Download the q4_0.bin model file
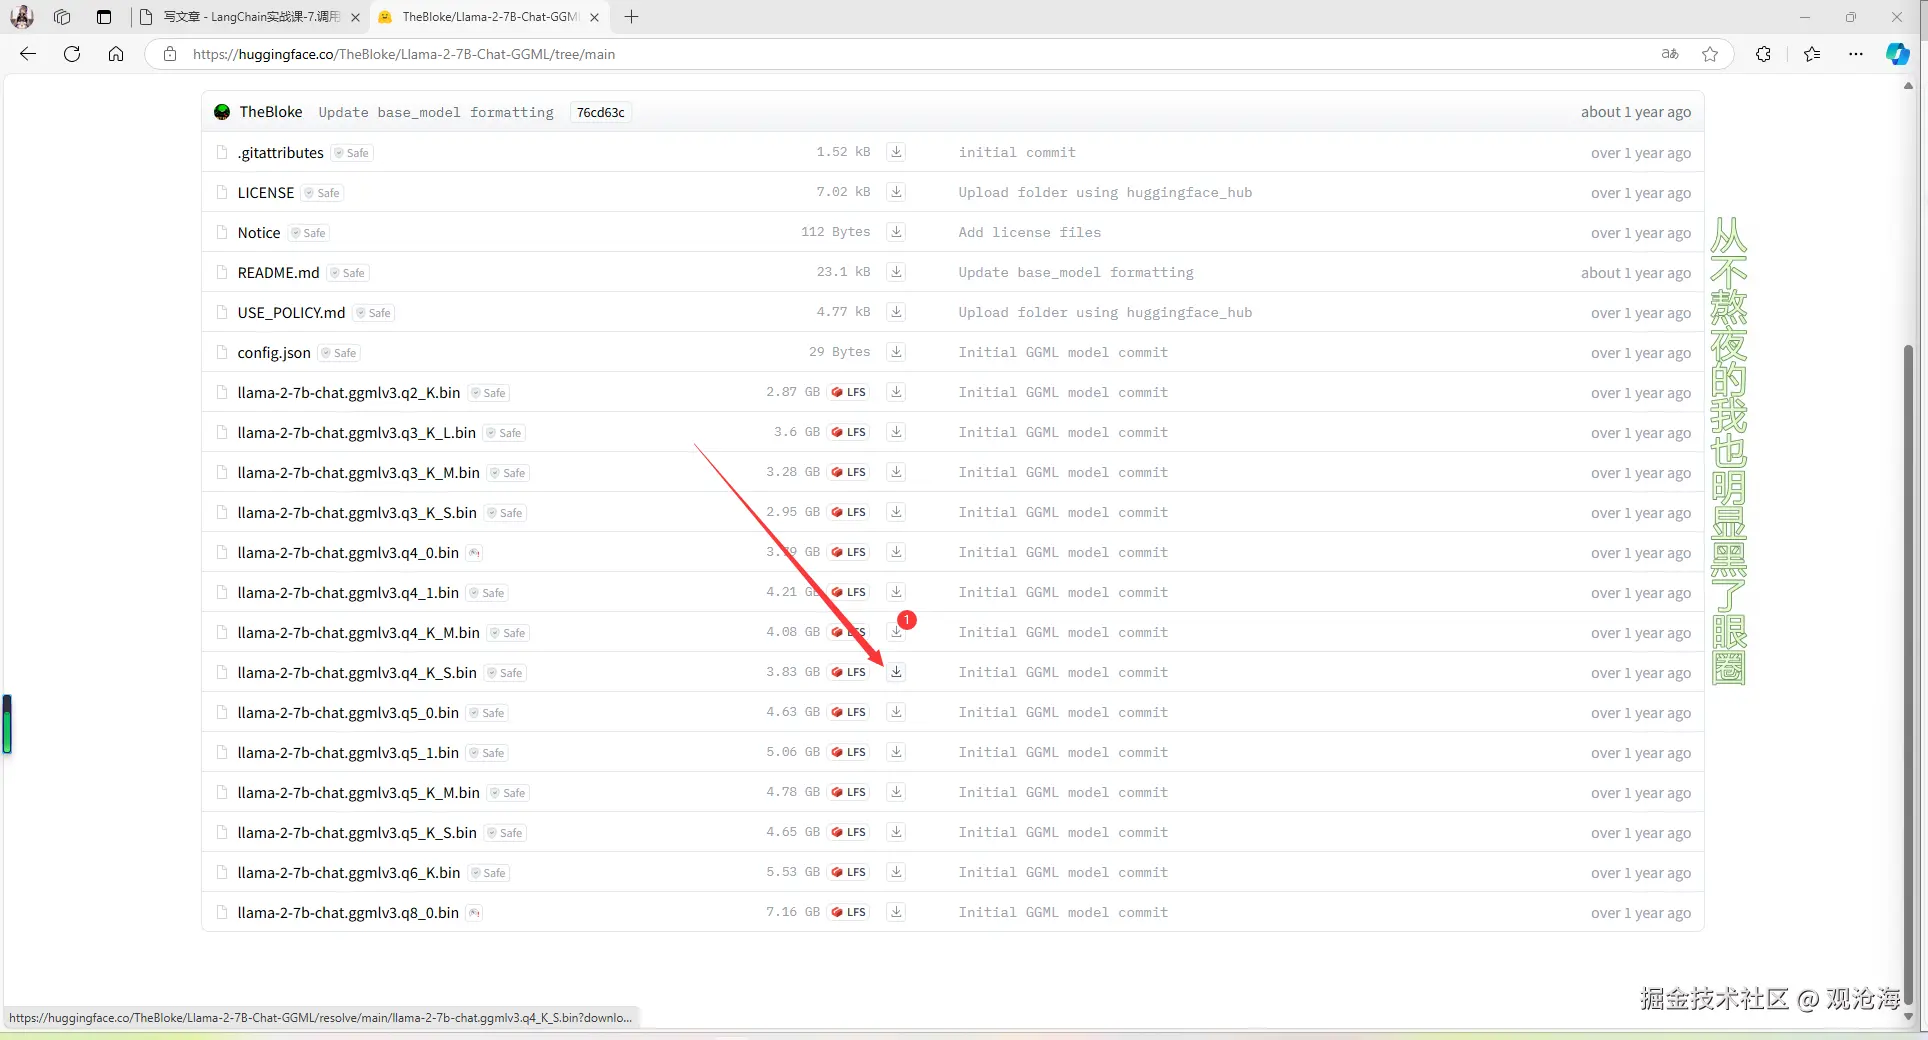 click(896, 552)
